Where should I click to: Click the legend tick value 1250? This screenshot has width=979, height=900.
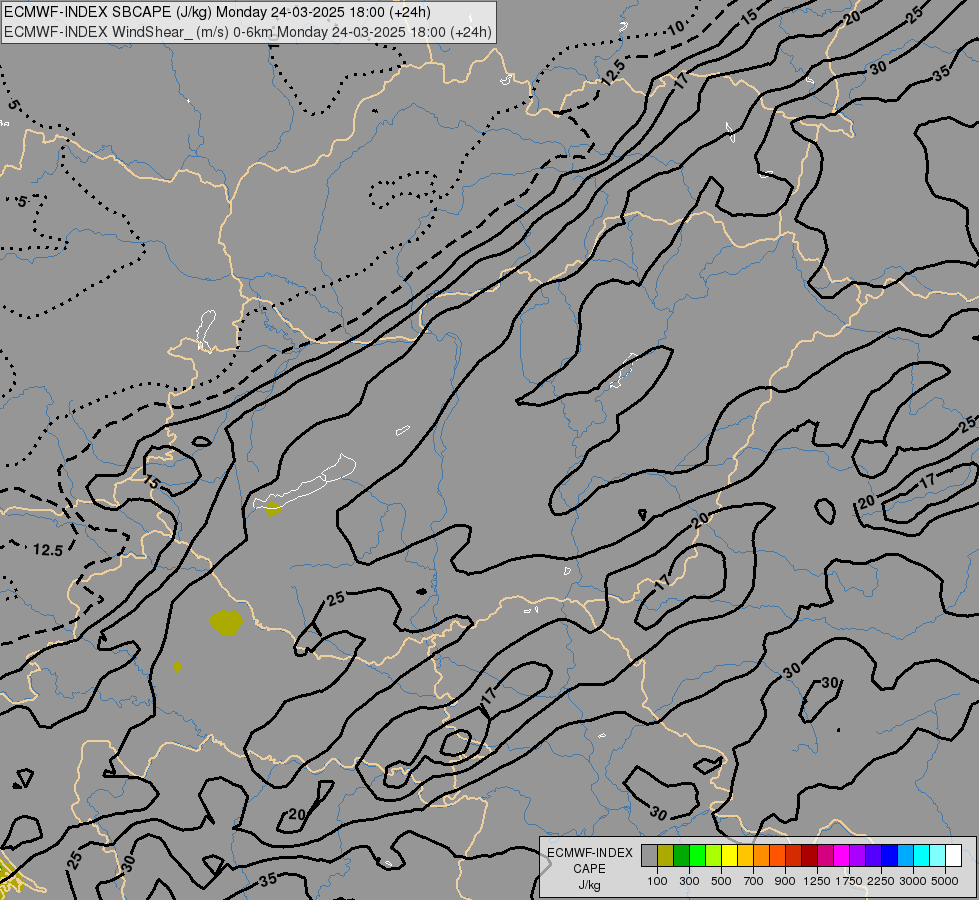[817, 881]
